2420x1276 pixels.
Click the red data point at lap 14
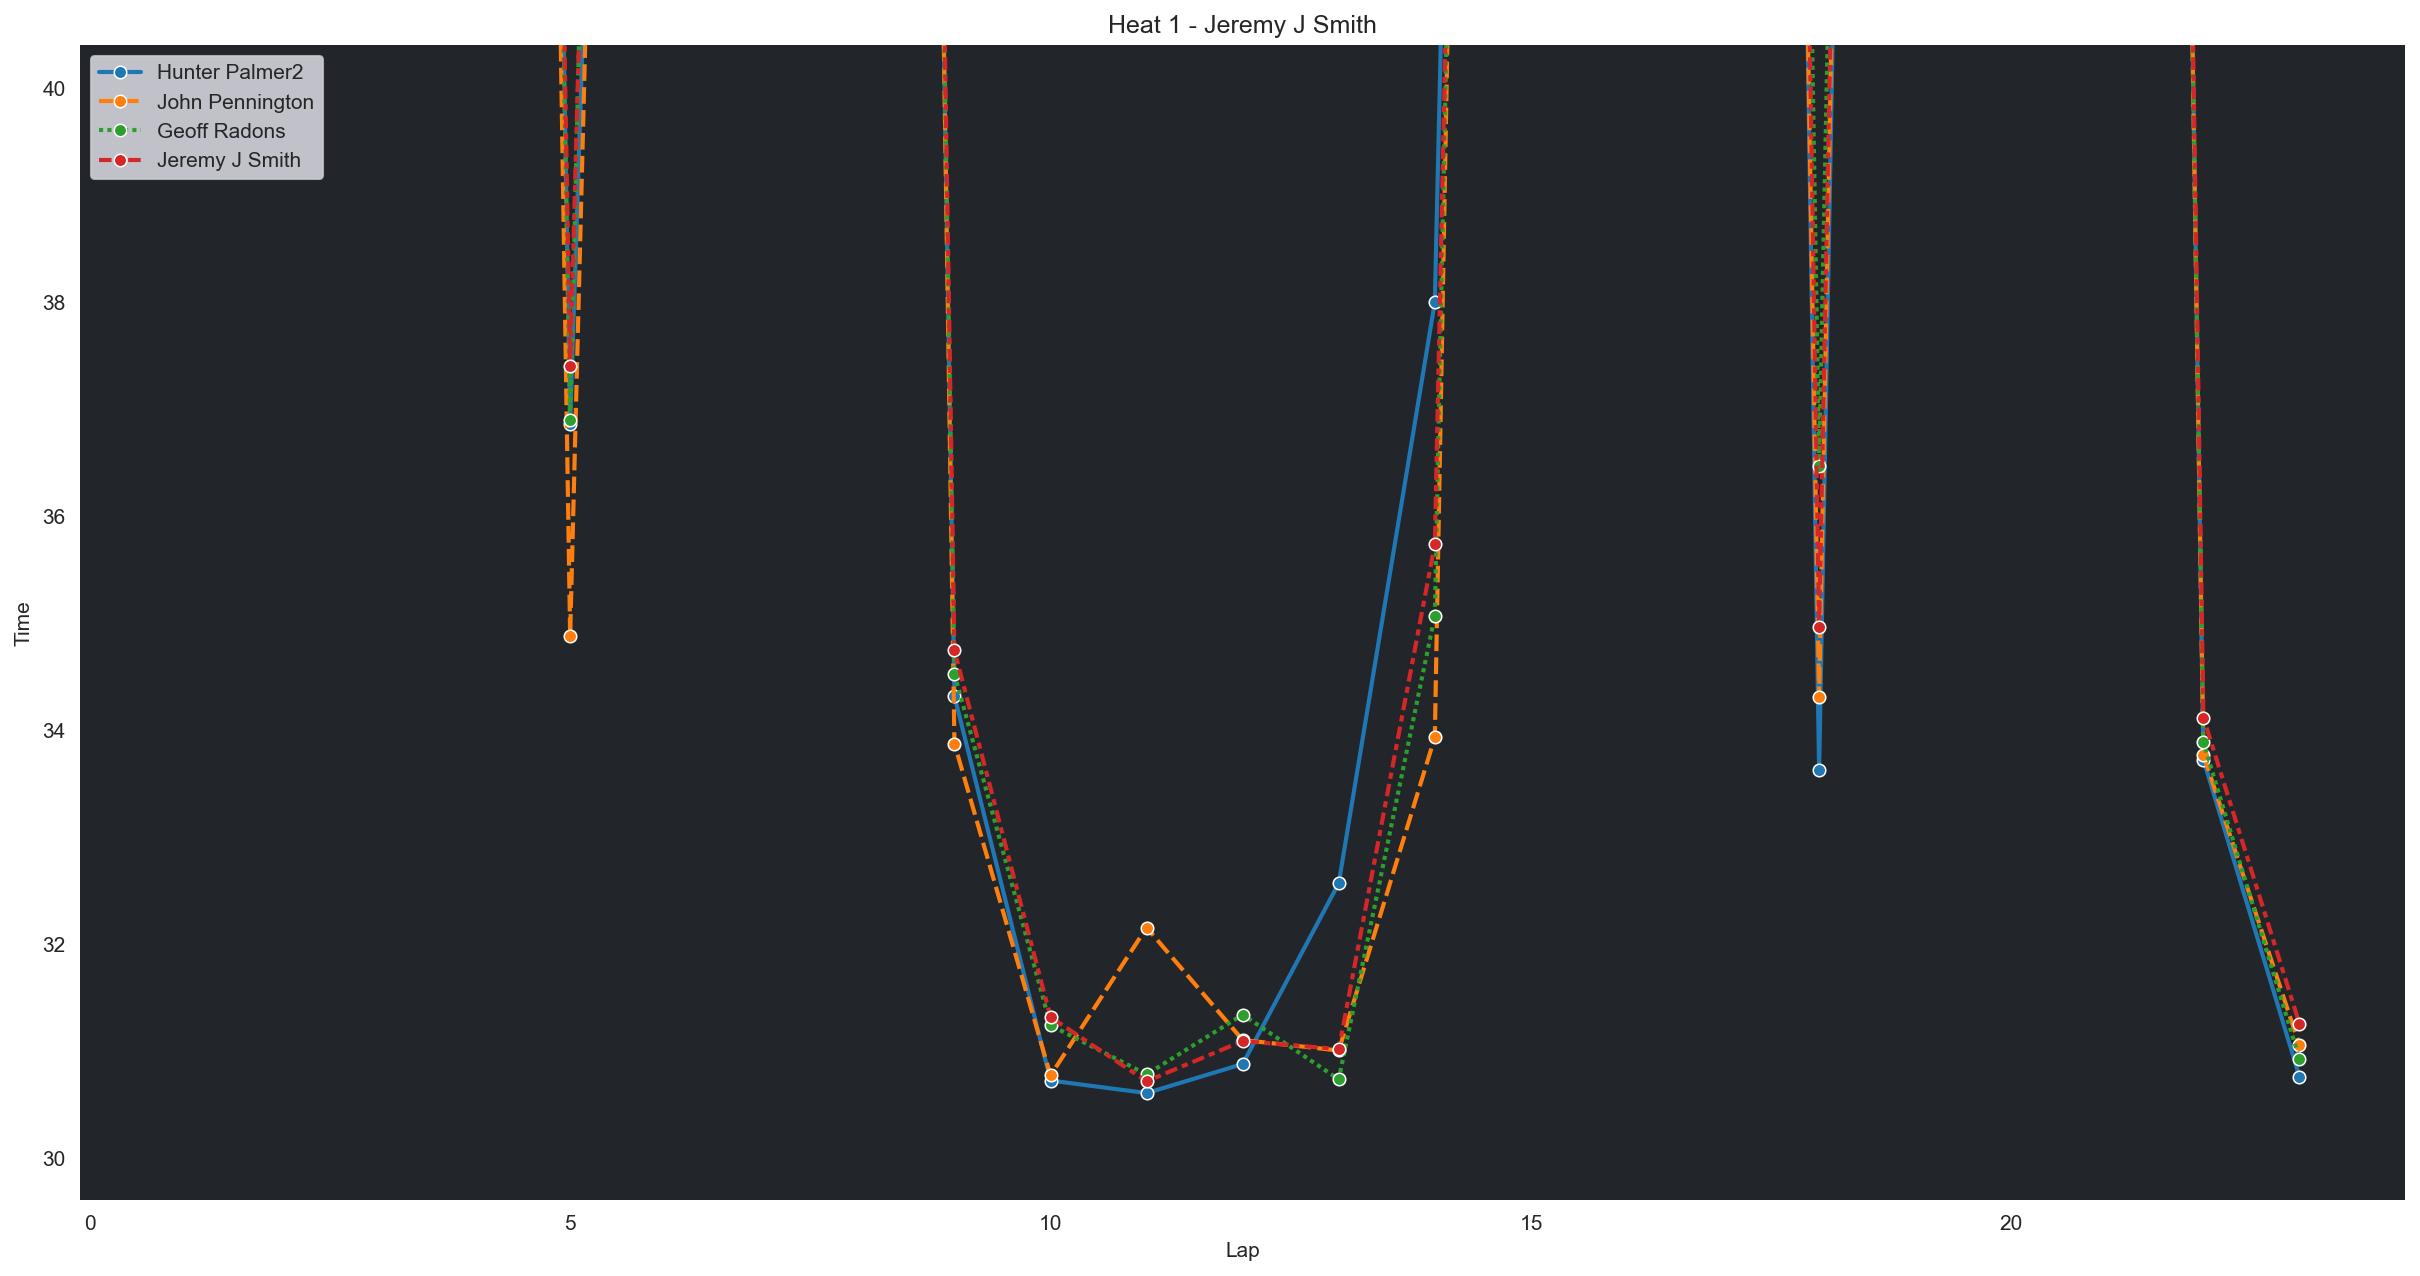point(1435,544)
